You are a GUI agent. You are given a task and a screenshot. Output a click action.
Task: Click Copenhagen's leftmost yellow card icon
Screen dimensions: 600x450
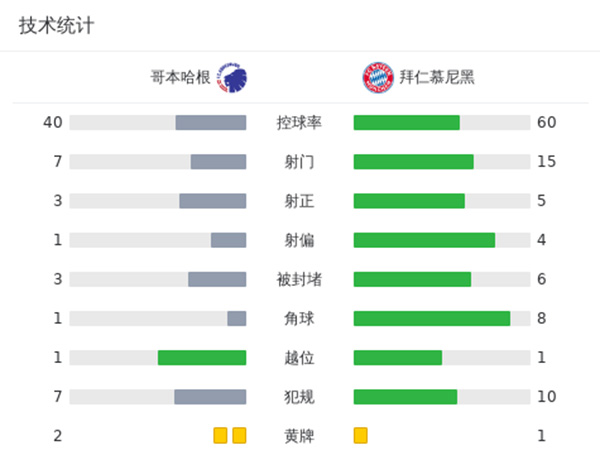[220, 435]
